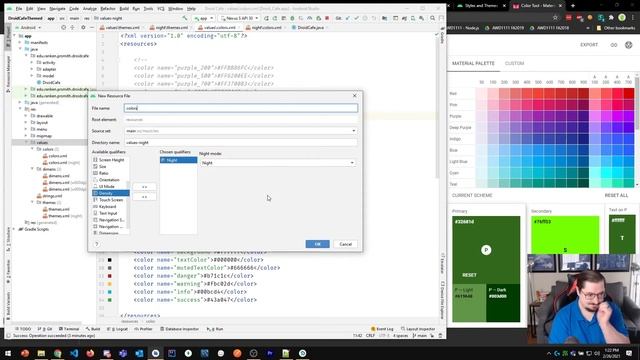Image resolution: width=640 pixels, height=360 pixels.
Task: Open the Build menu
Action: [x=124, y=9]
